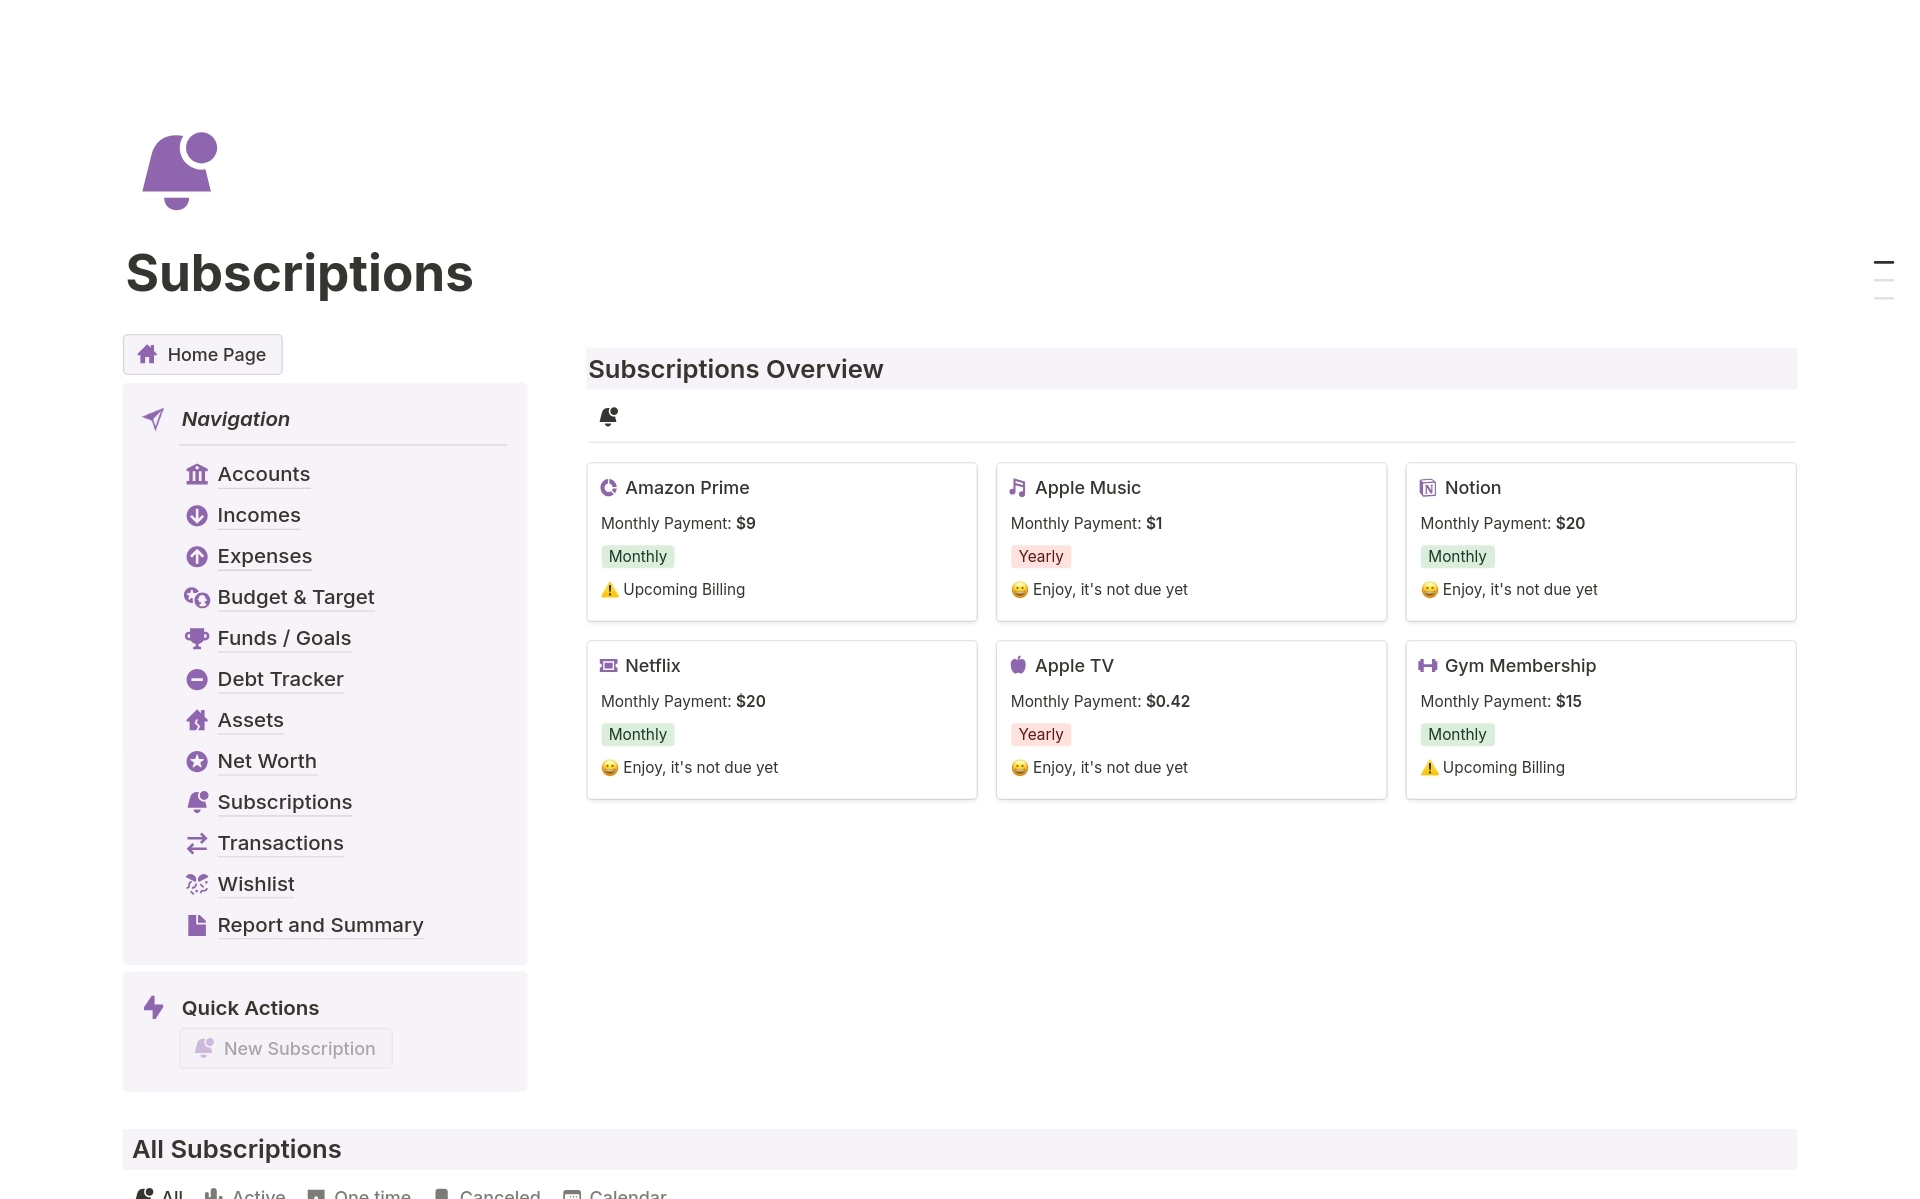Click the document icon beside Report and Summary
This screenshot has height=1199, width=1920.
point(197,925)
